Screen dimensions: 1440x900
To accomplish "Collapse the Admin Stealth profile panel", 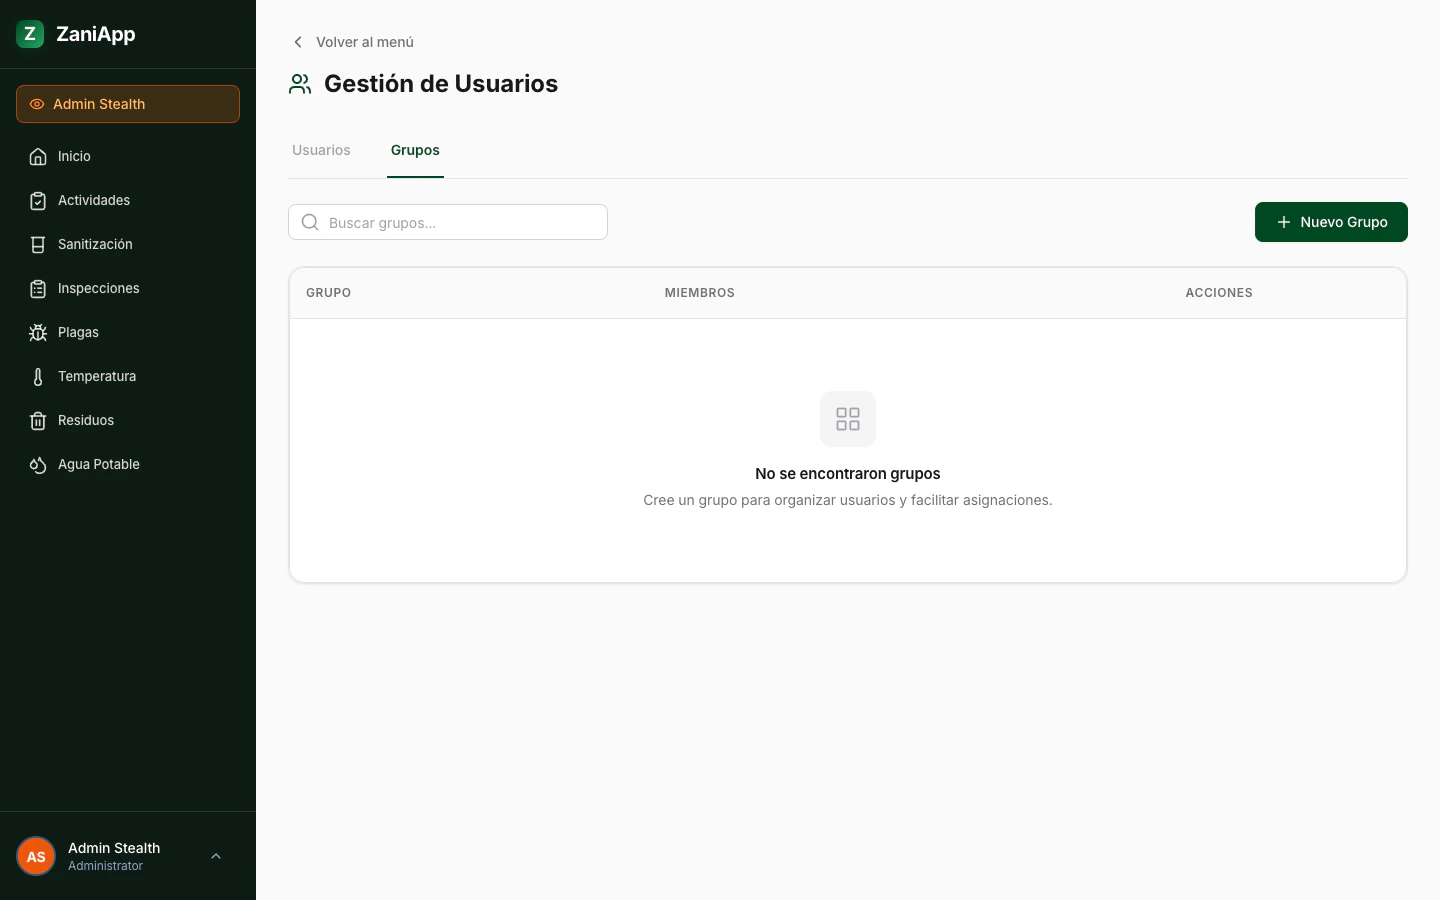I will click(x=216, y=856).
